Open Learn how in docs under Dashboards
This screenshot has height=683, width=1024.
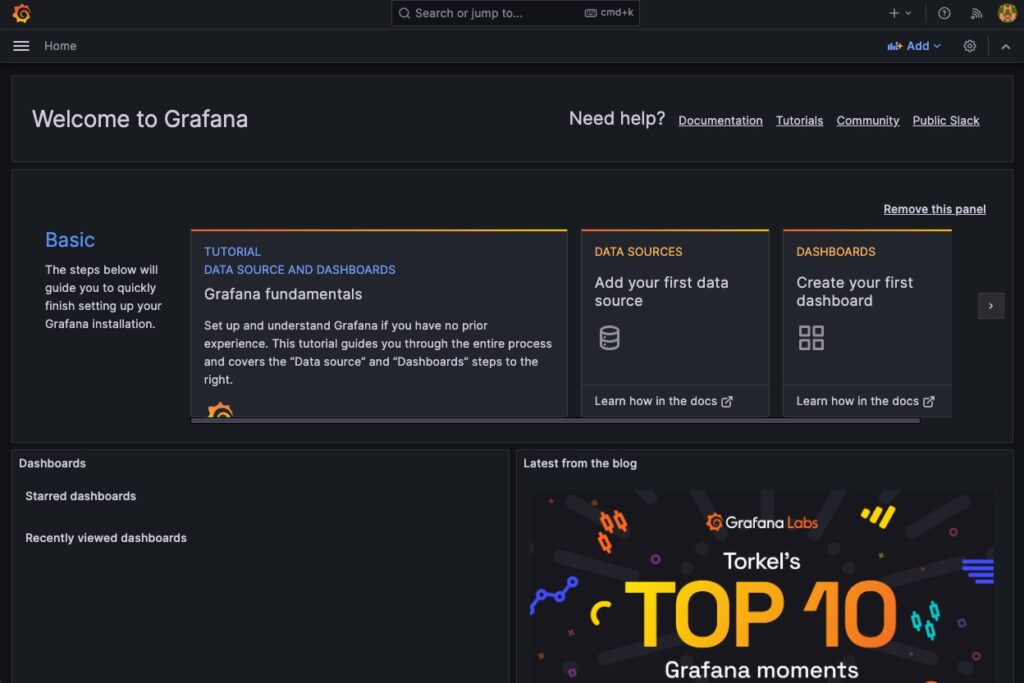(x=865, y=401)
